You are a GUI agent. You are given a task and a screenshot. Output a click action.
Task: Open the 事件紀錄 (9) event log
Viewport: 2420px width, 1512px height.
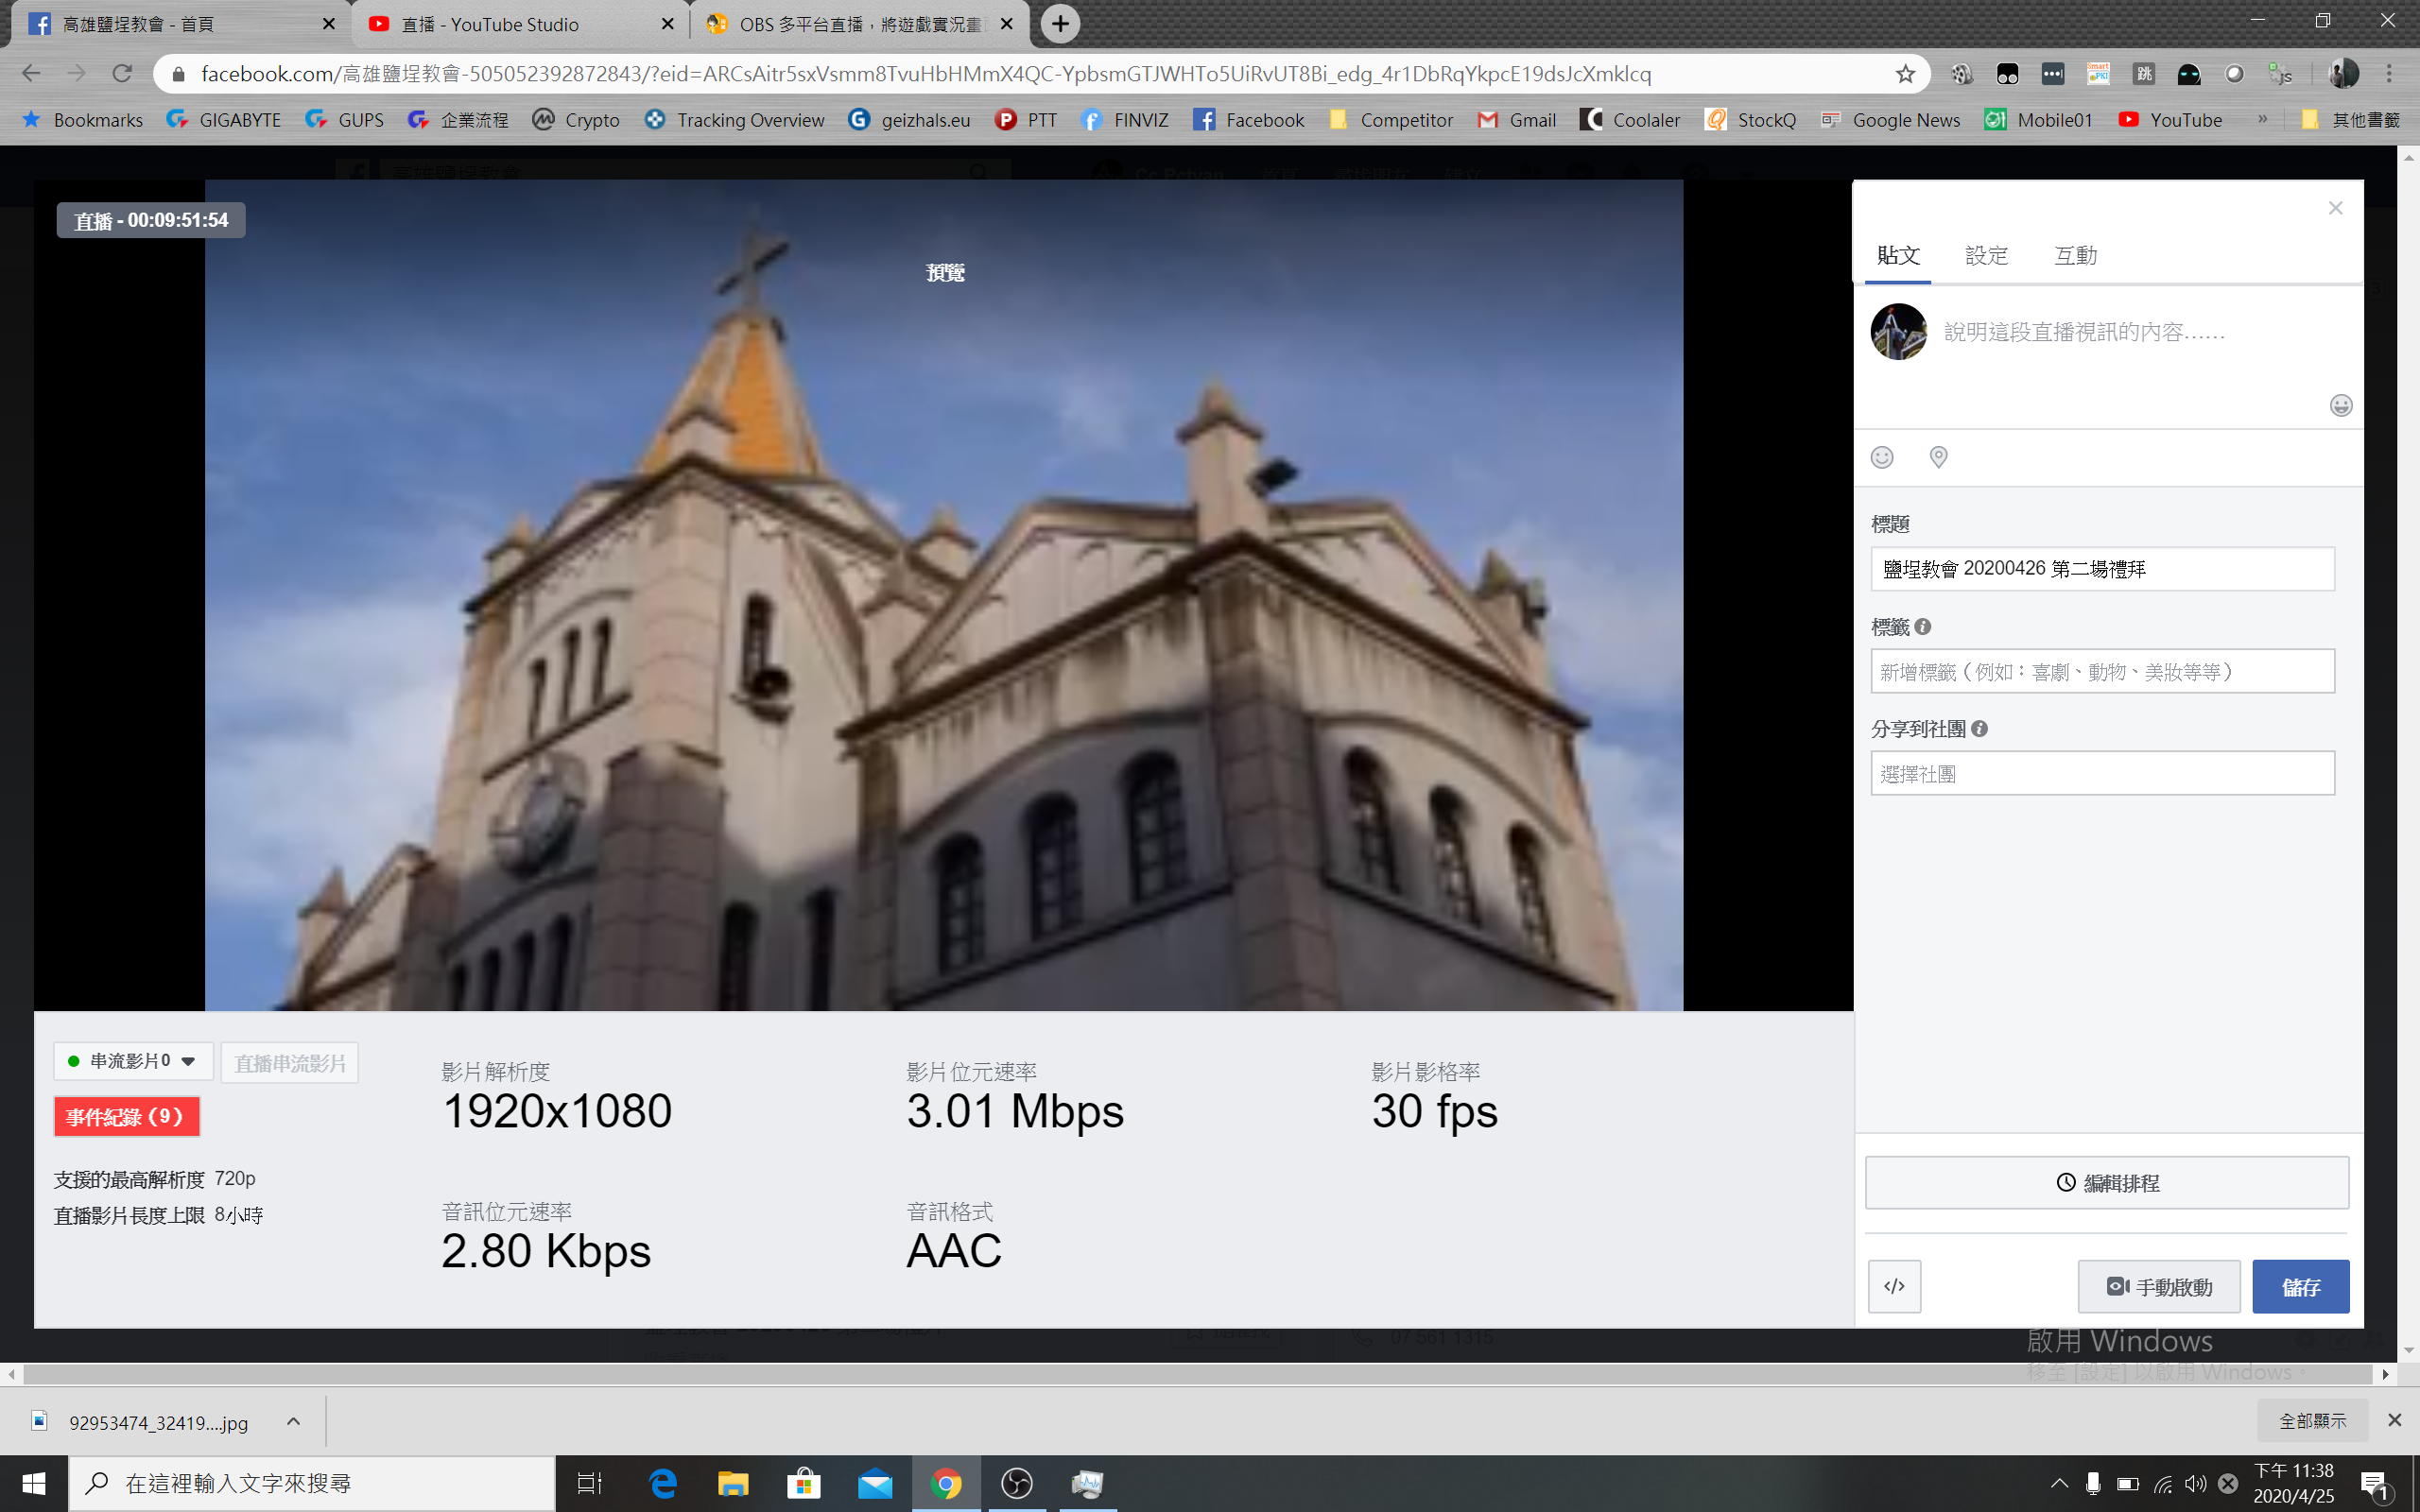click(x=127, y=1116)
